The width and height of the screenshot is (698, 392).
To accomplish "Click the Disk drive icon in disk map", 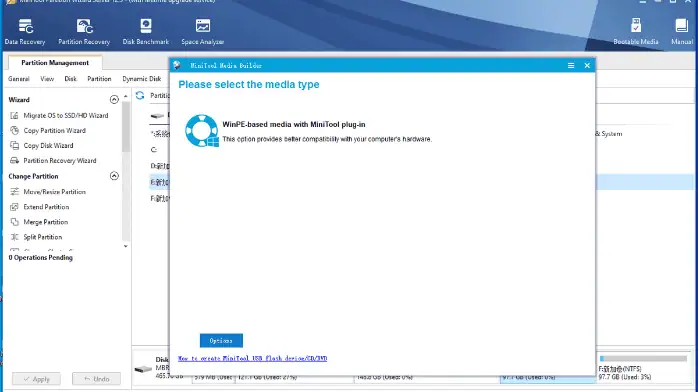I will [143, 369].
